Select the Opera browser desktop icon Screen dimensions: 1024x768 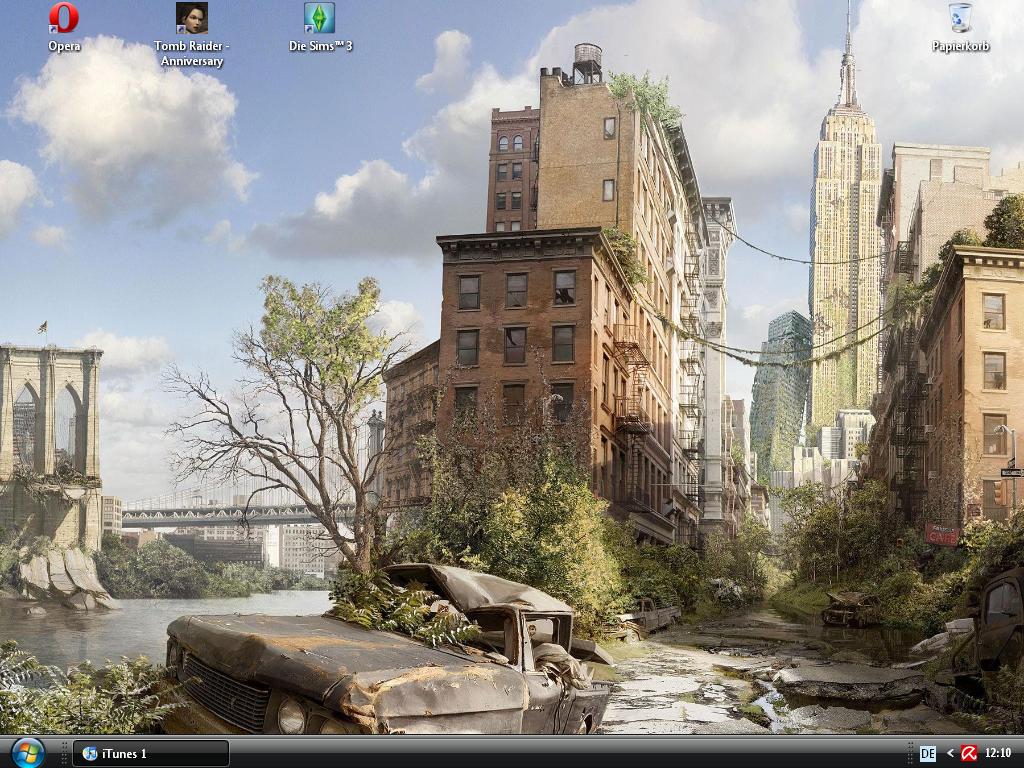pos(64,18)
